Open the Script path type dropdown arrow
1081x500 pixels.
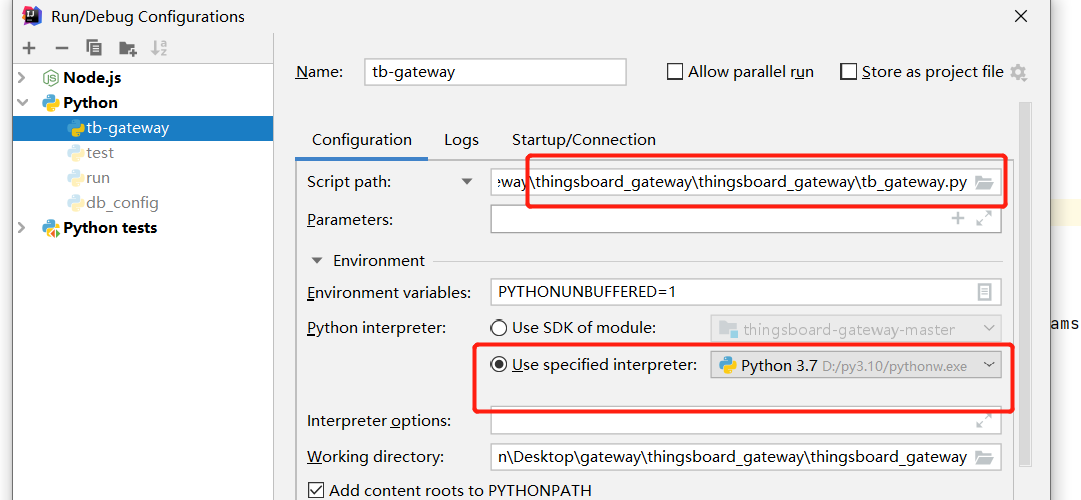pyautogui.click(x=466, y=182)
